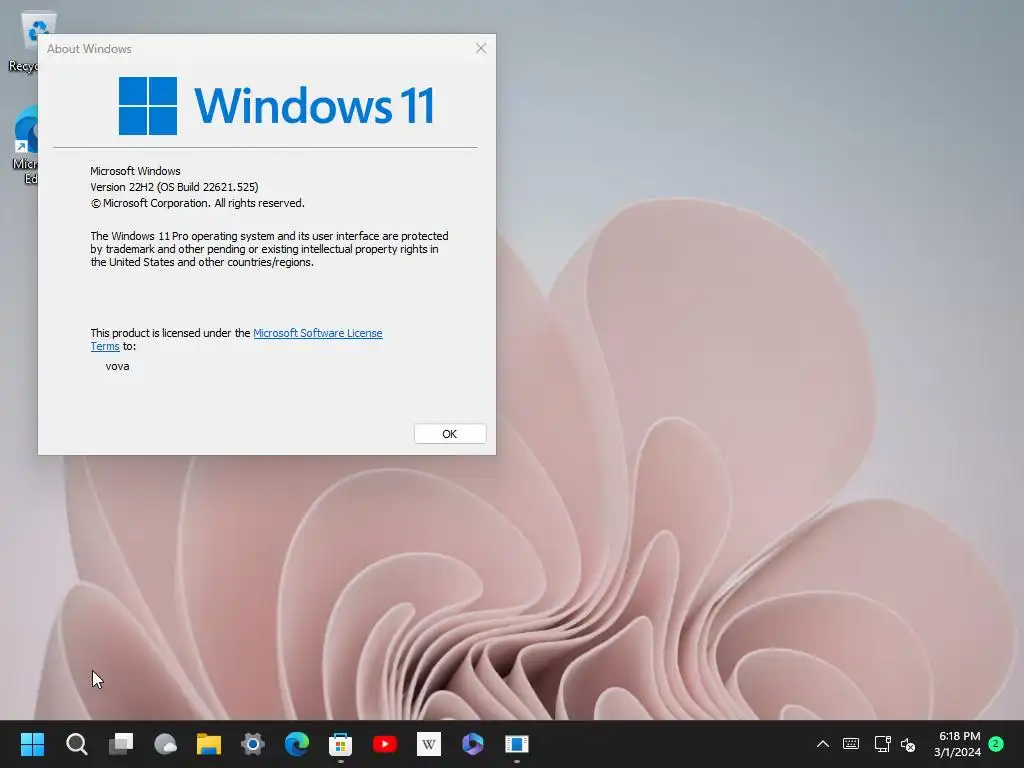Screen dimensions: 1024x768
Task: Open Task View on the taskbar
Action: tap(121, 743)
